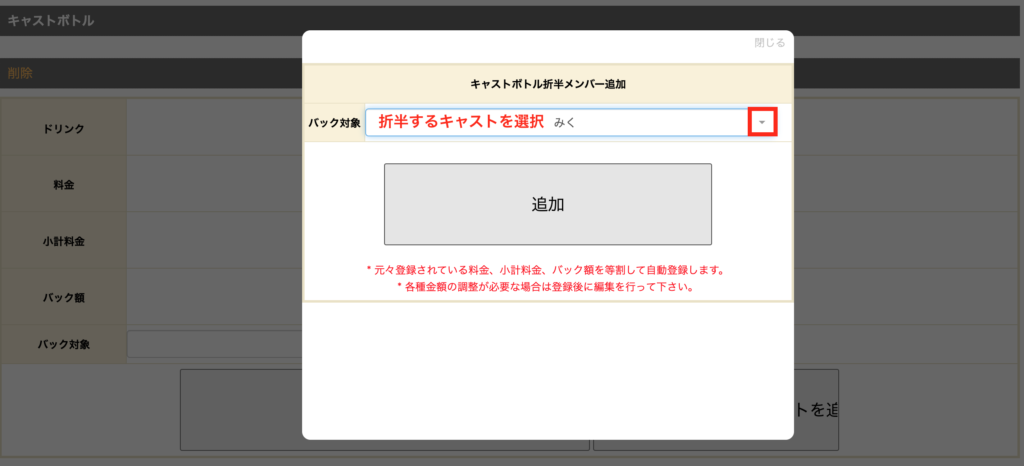The width and height of the screenshot is (1024, 466).
Task: Click the キャストボトル折半メンバー追加 dialog heading
Action: click(x=548, y=84)
